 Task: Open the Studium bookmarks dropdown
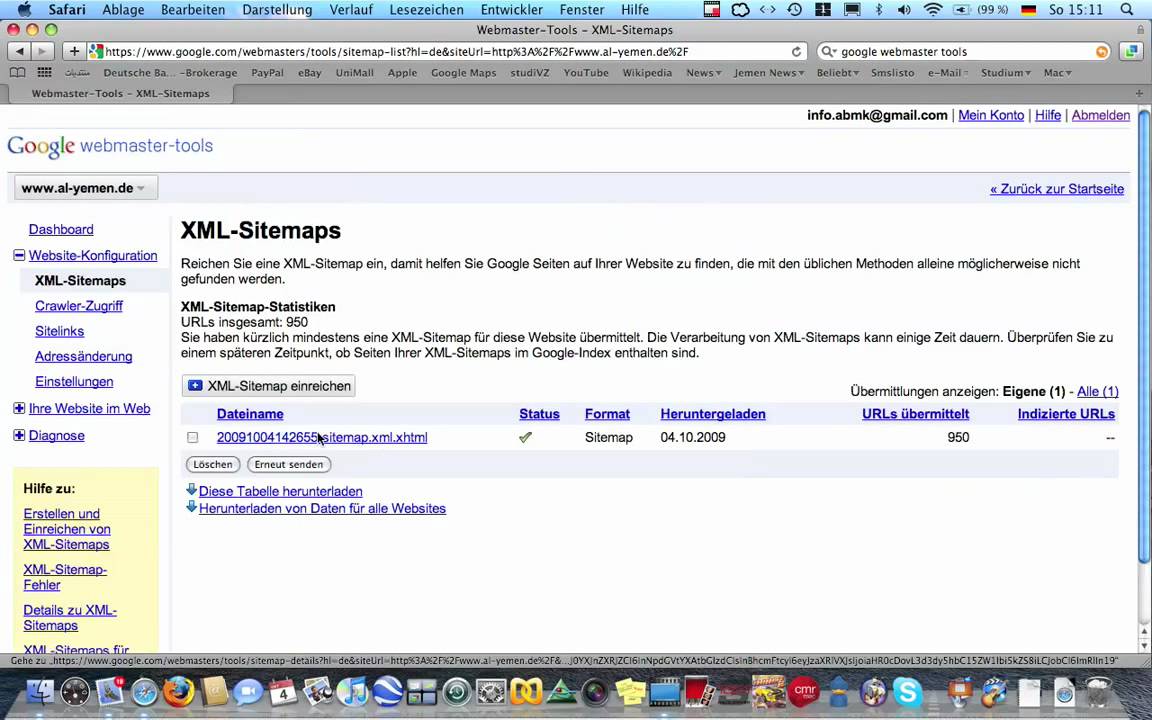click(1006, 73)
